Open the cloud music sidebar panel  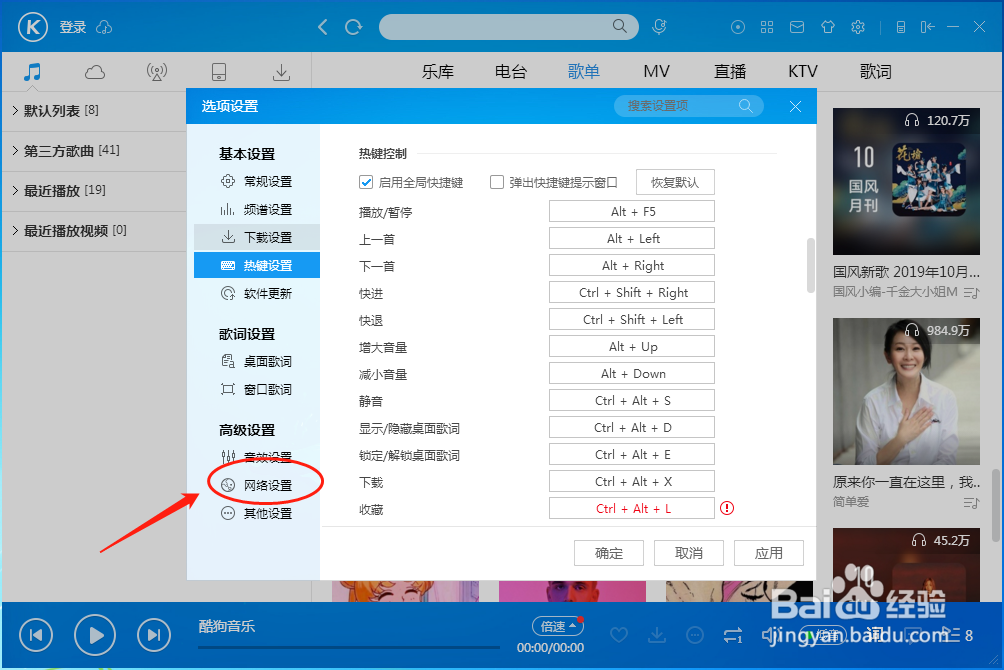pyautogui.click(x=95, y=71)
